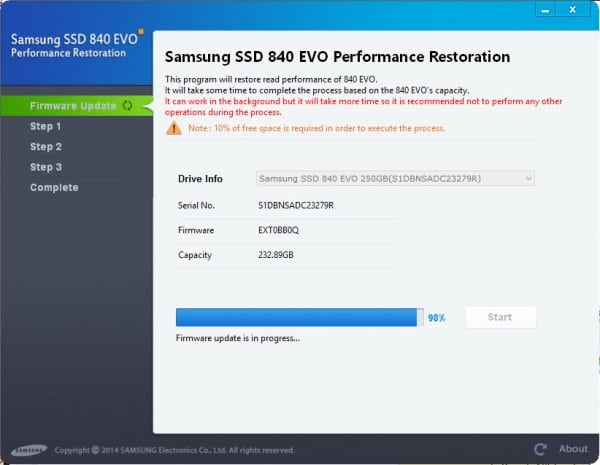Choose Step 3 in the sidebar
The image size is (600, 465).
[46, 167]
